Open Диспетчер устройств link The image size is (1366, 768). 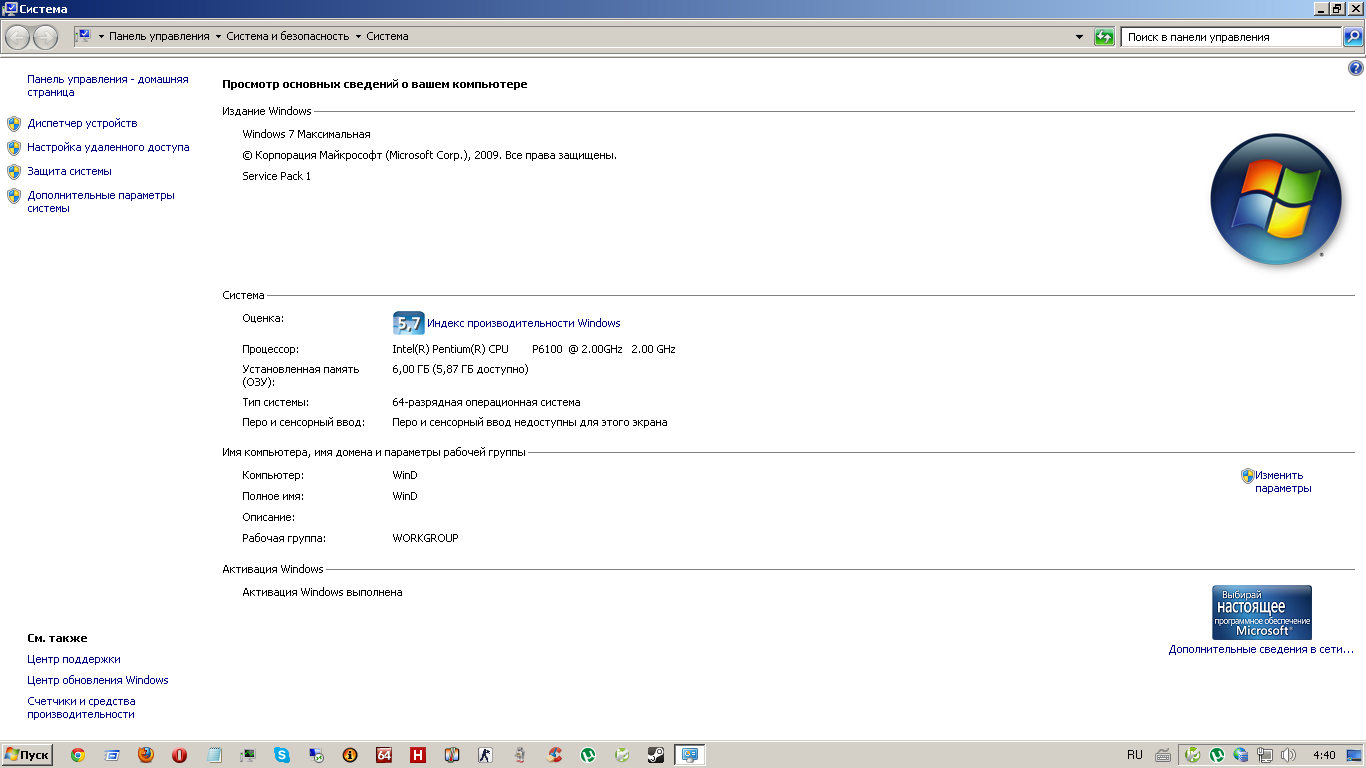[x=82, y=124]
